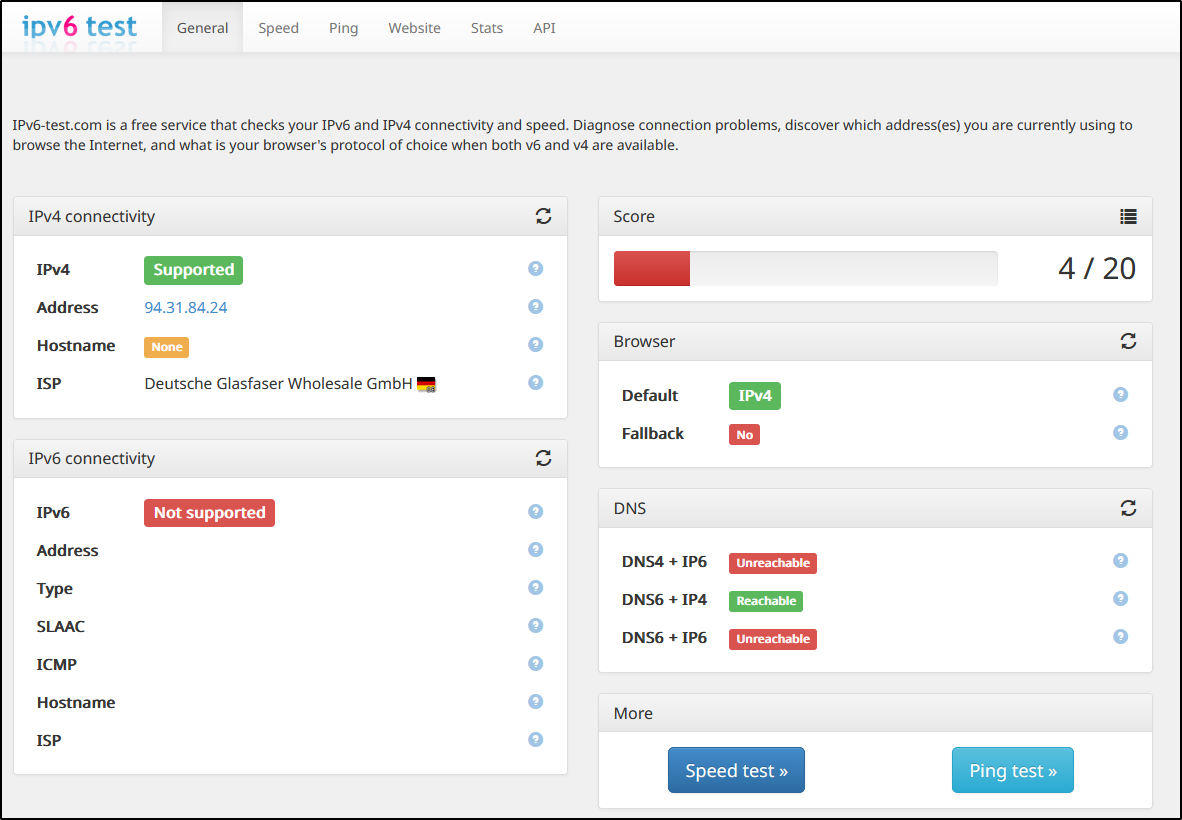
Task: Open the Ping tab
Action: tap(343, 28)
